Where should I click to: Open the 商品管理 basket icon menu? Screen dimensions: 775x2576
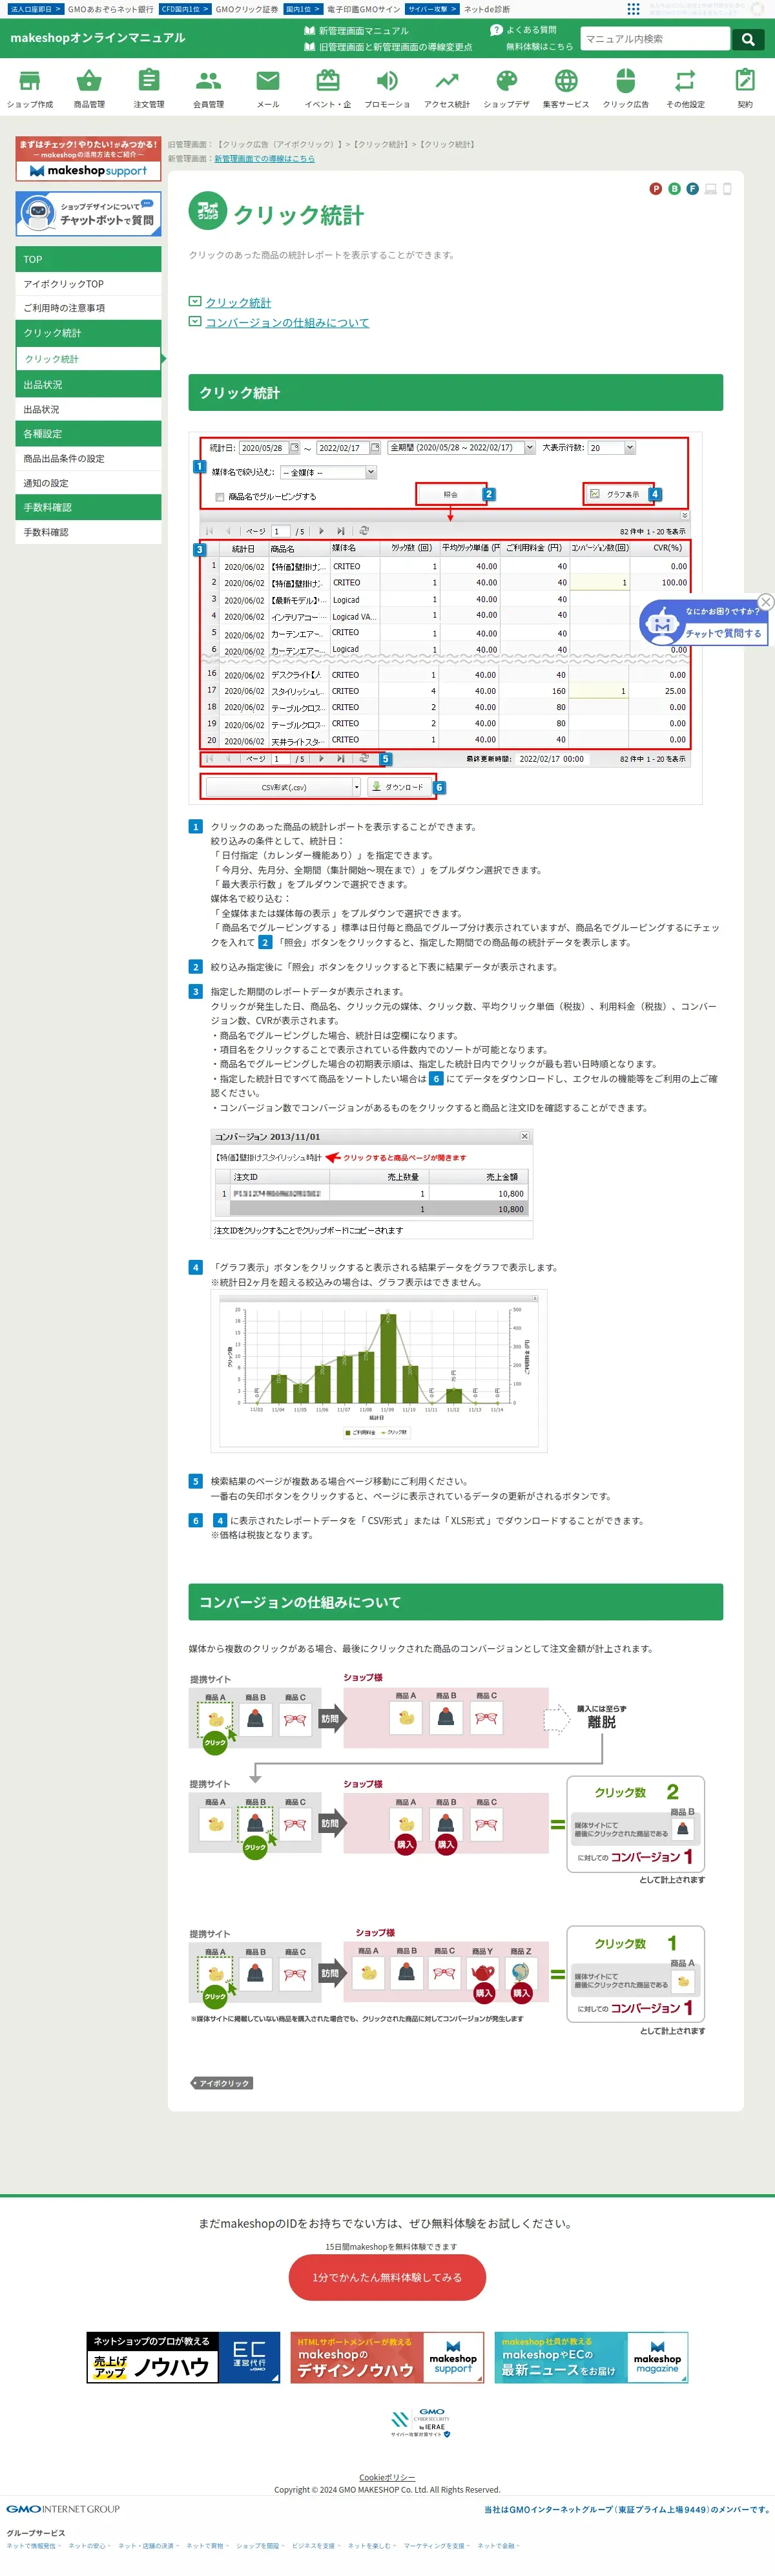pos(89,88)
